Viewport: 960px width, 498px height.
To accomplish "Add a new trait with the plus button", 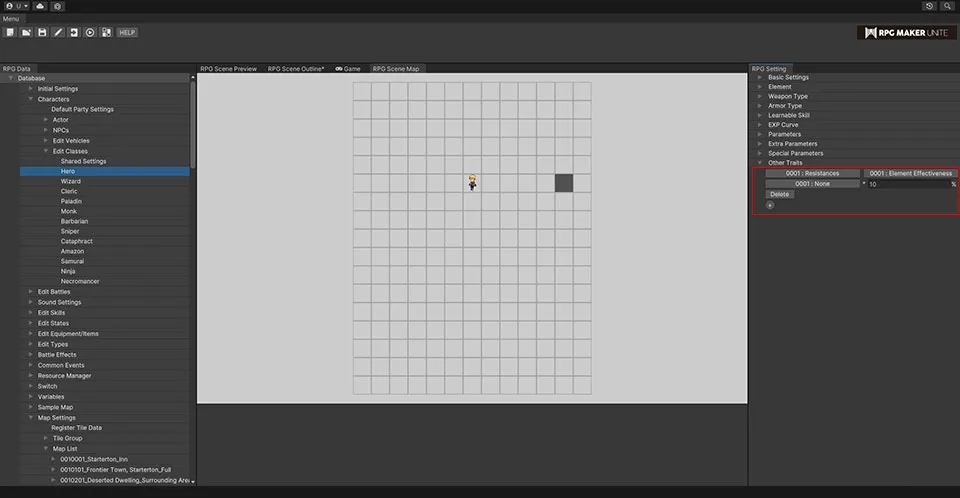I will coord(770,205).
